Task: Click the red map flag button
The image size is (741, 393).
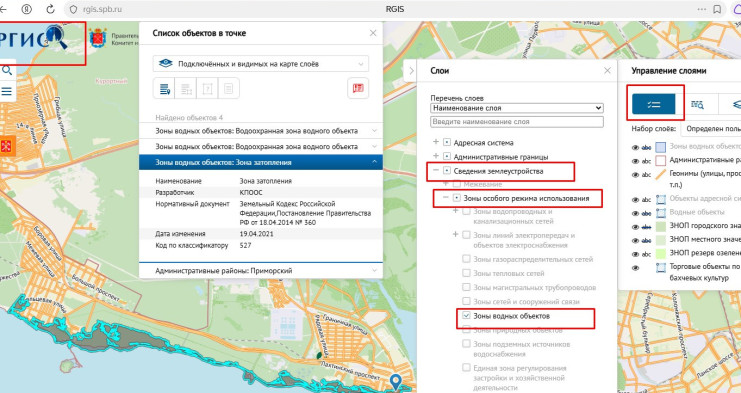Action: pyautogui.click(x=358, y=88)
